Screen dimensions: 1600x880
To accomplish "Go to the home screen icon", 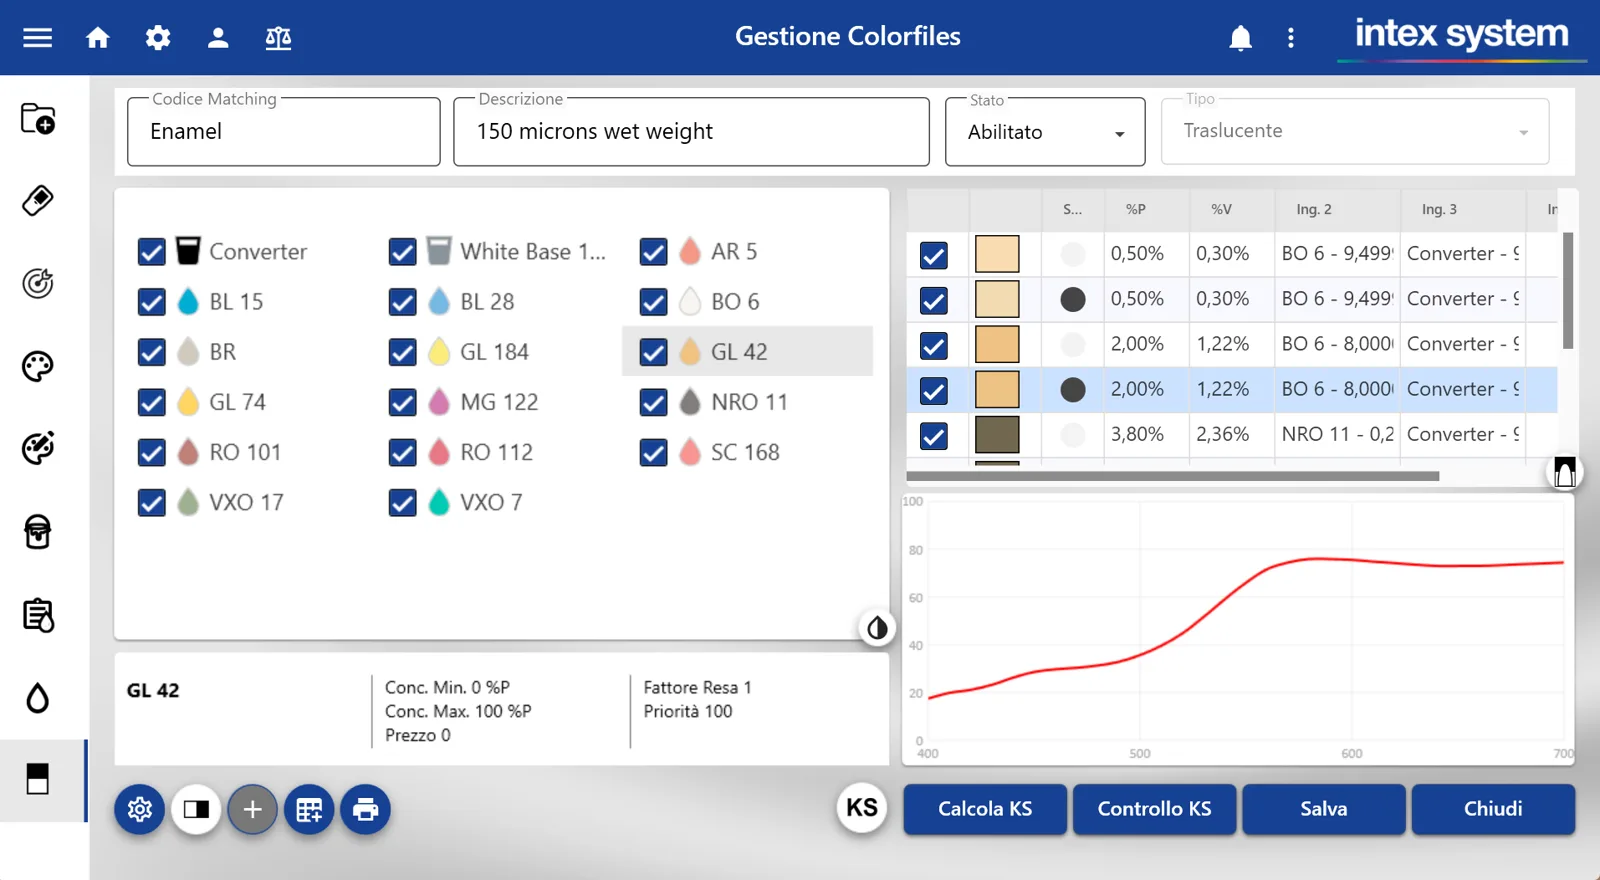I will click(98, 38).
